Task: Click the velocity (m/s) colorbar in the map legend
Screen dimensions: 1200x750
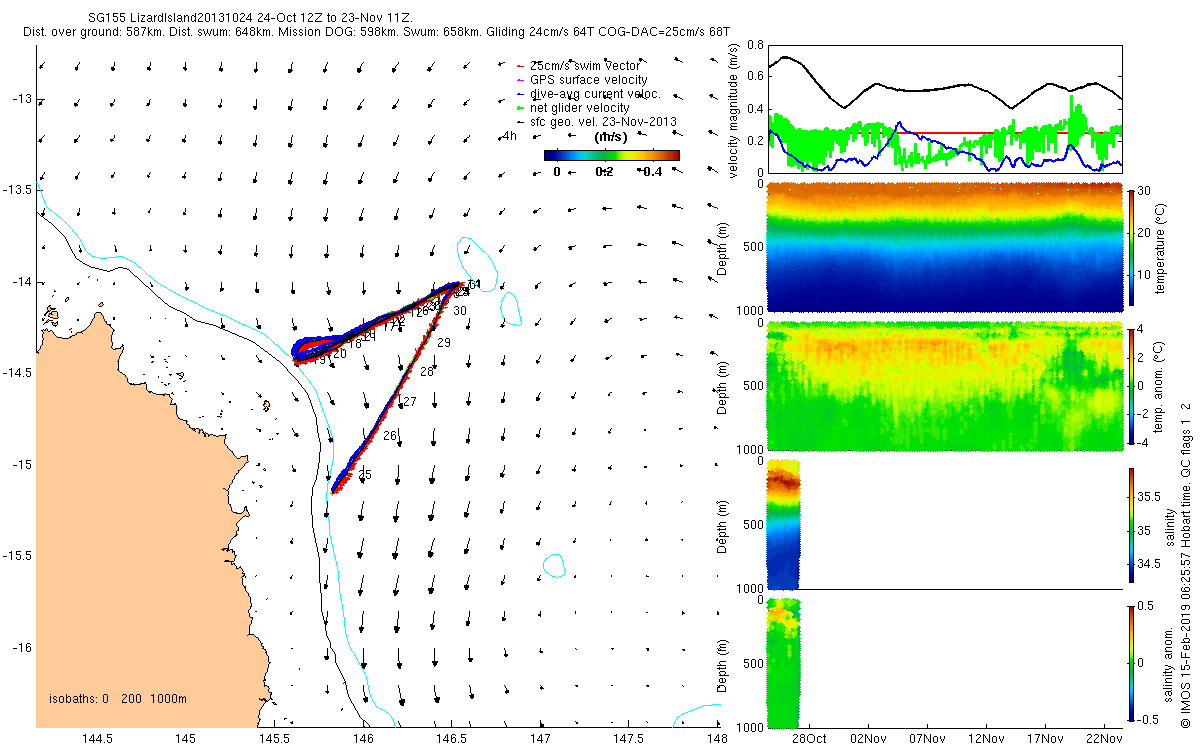Action: click(612, 155)
